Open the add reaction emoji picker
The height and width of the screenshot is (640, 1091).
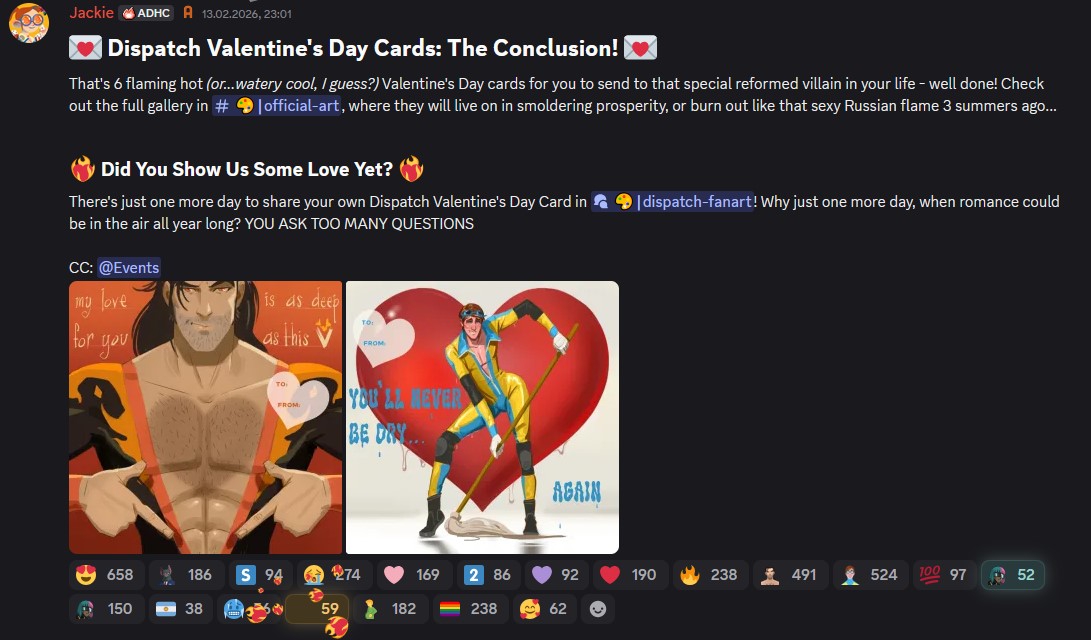click(598, 609)
